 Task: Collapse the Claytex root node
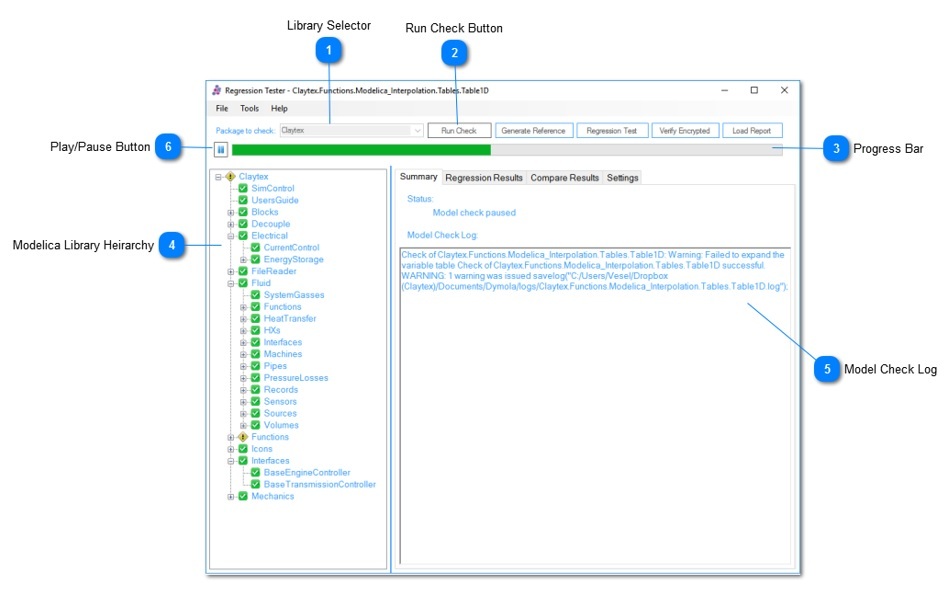pyautogui.click(x=218, y=177)
